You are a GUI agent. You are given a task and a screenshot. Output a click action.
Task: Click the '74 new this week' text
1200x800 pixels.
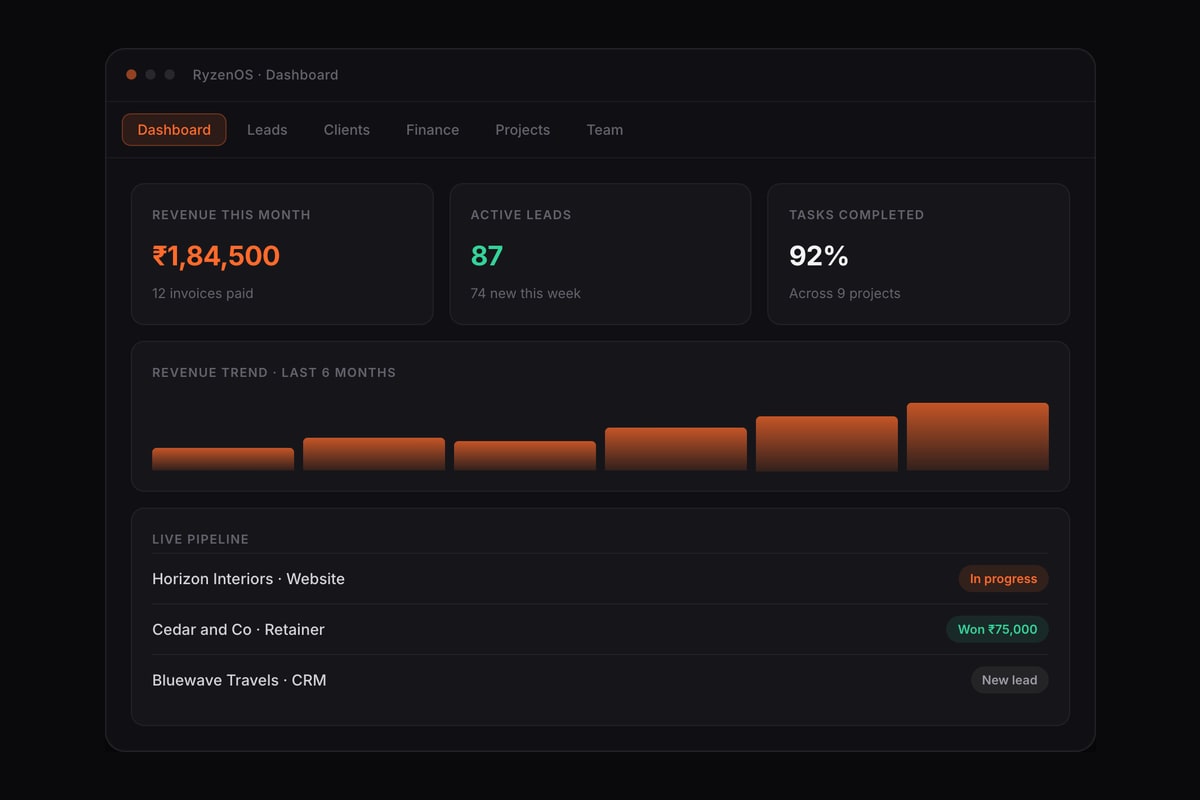click(526, 293)
